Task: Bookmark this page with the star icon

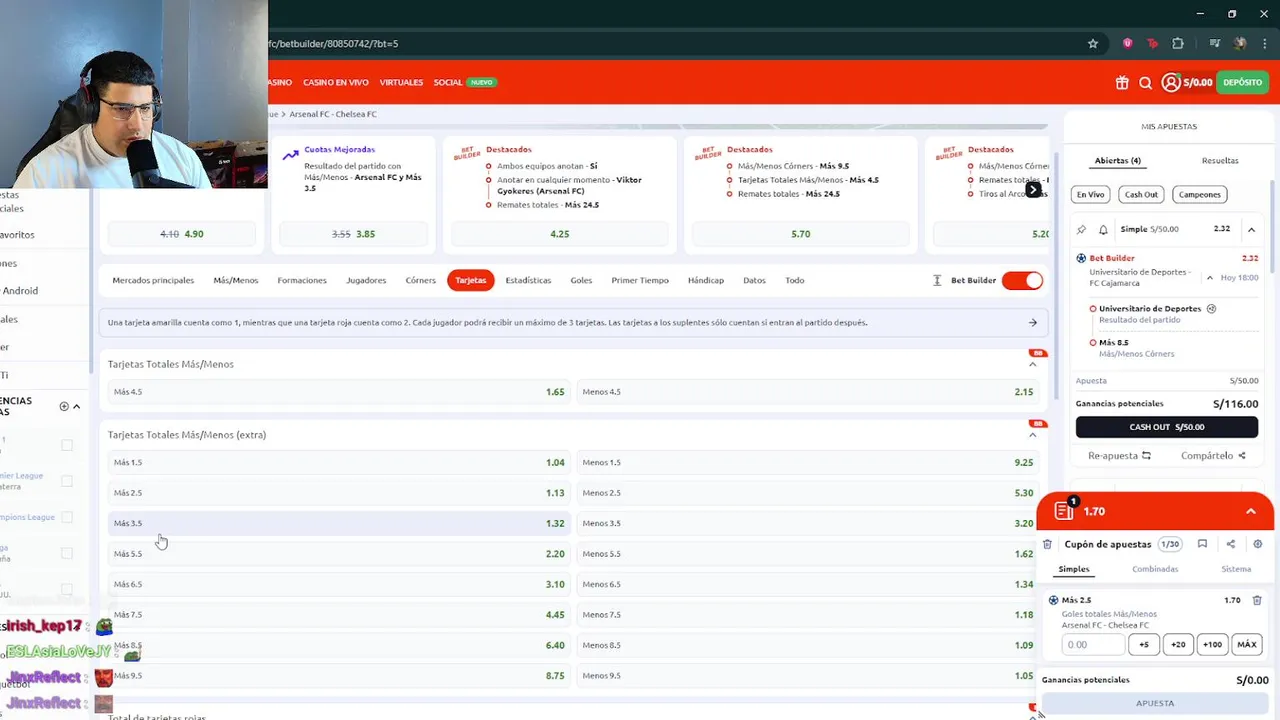Action: point(1093,44)
